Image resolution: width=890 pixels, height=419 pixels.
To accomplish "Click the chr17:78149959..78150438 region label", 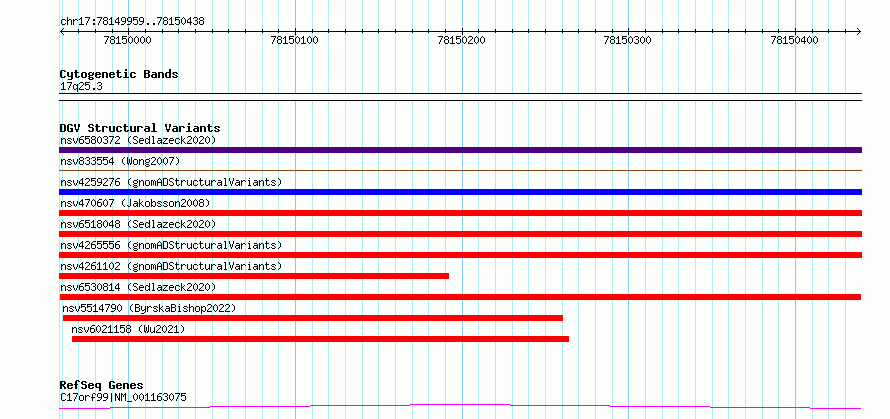I will click(x=132, y=22).
